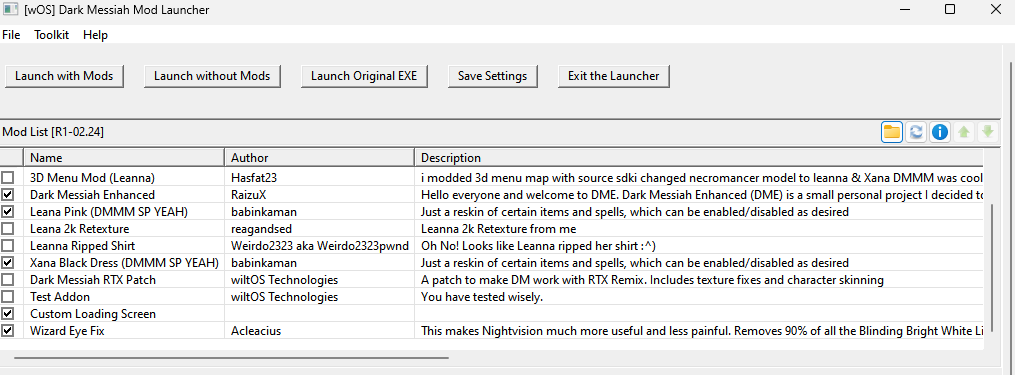The image size is (1015, 375).
Task: Move selected mod up with green arrow
Action: point(964,132)
